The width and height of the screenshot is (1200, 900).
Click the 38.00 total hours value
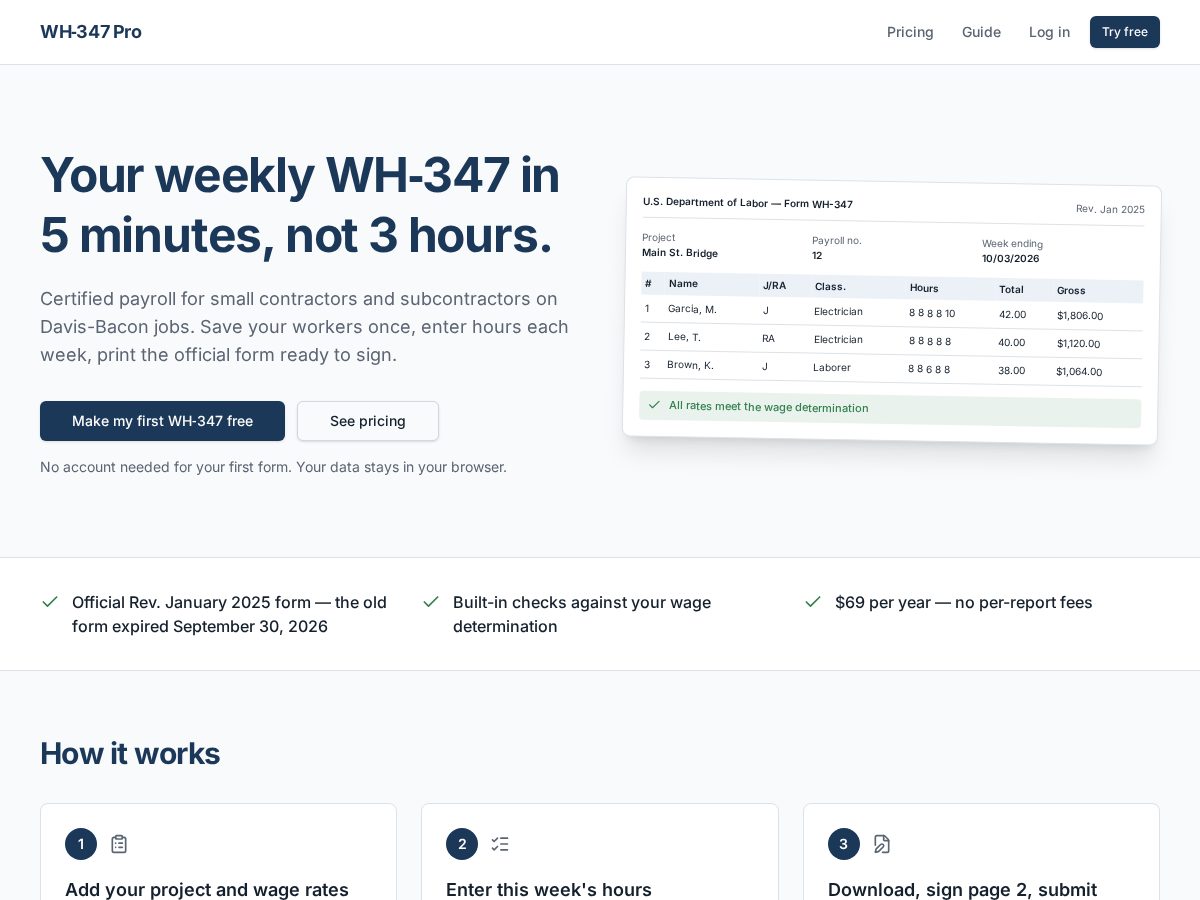(1011, 370)
